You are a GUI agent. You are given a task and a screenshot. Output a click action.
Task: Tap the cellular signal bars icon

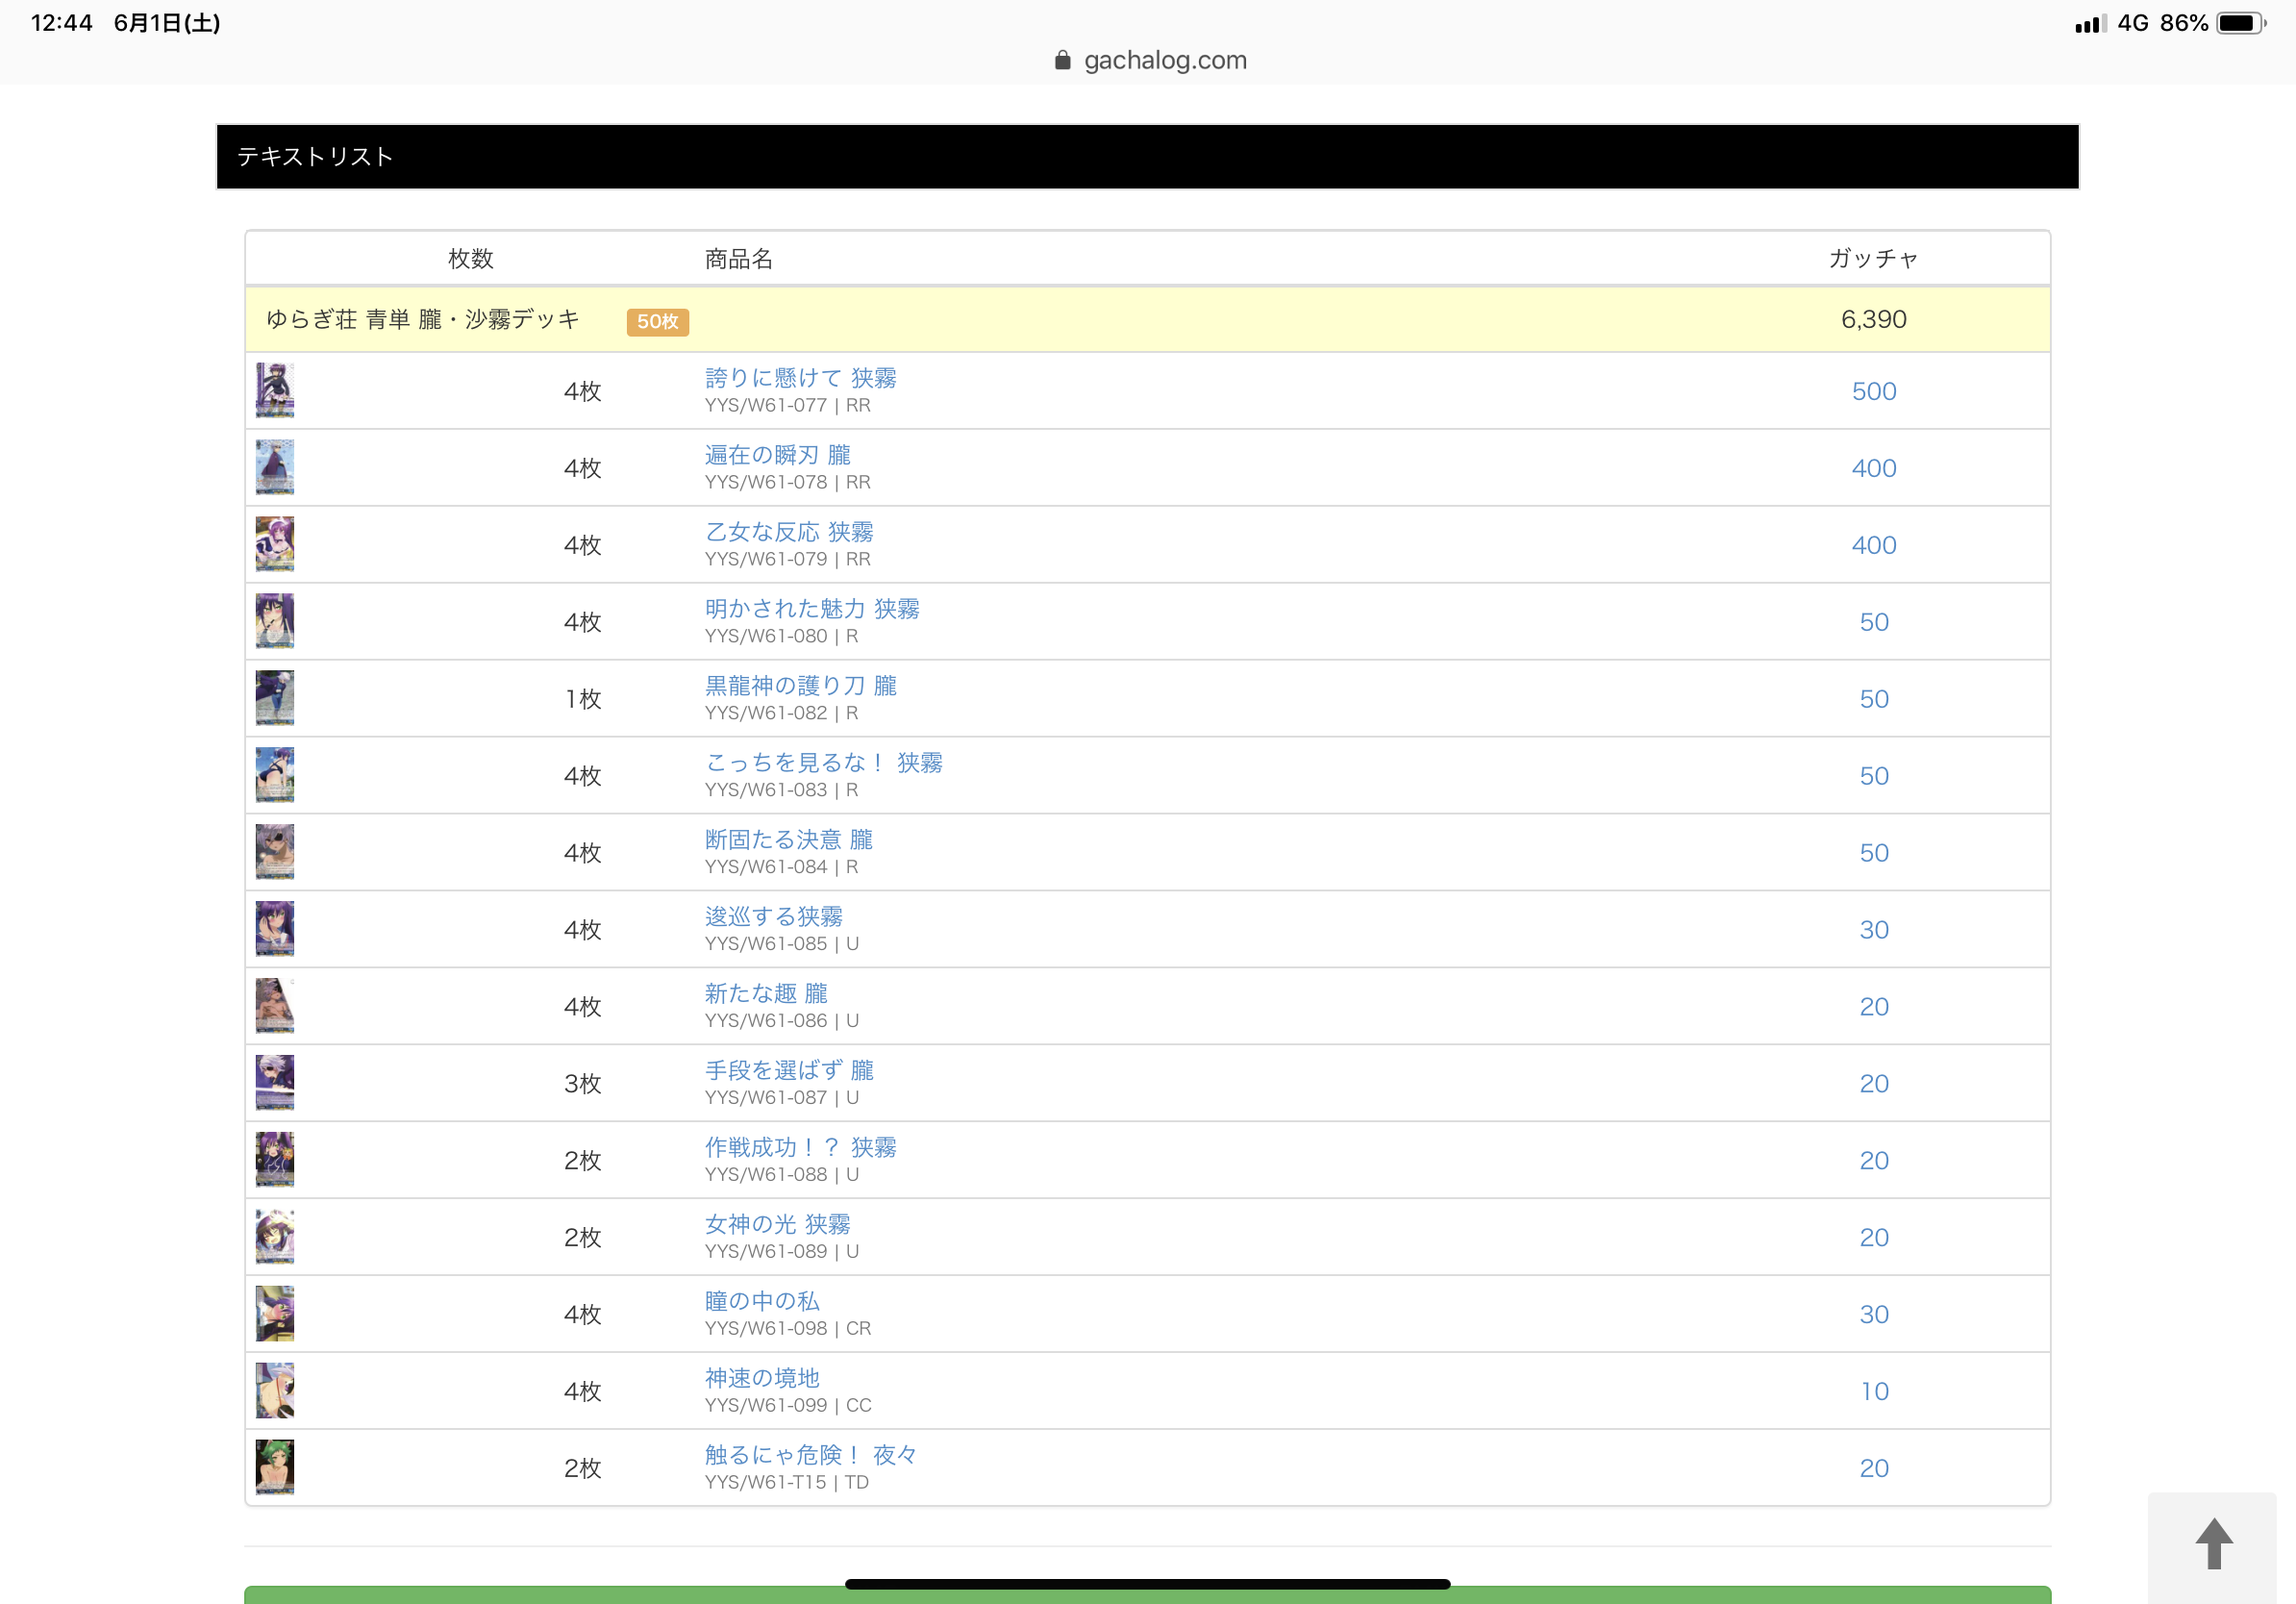pyautogui.click(x=2090, y=24)
